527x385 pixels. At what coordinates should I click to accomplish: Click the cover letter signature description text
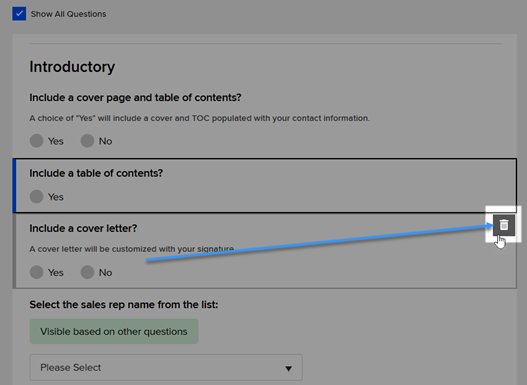(132, 249)
